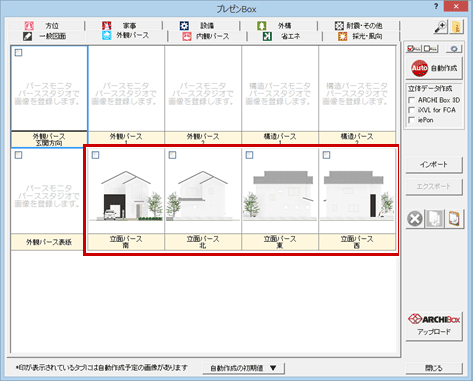Click the orange paste clipboard icon
473x381 pixels.
tap(454, 219)
